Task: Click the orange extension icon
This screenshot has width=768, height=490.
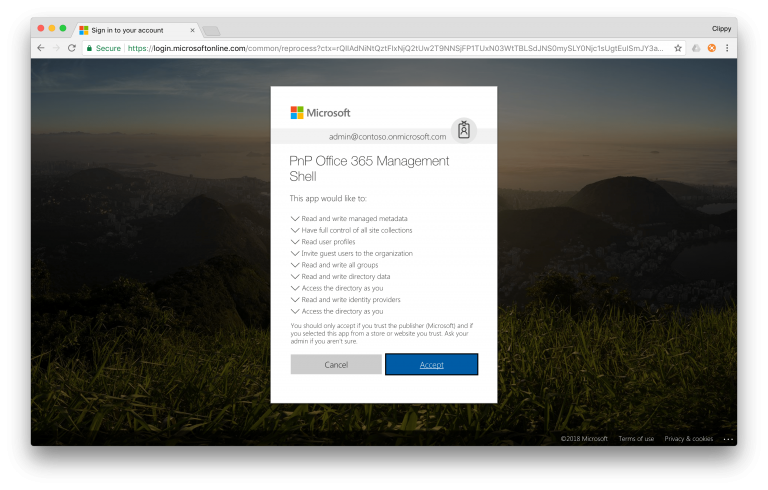Action: pyautogui.click(x=712, y=48)
